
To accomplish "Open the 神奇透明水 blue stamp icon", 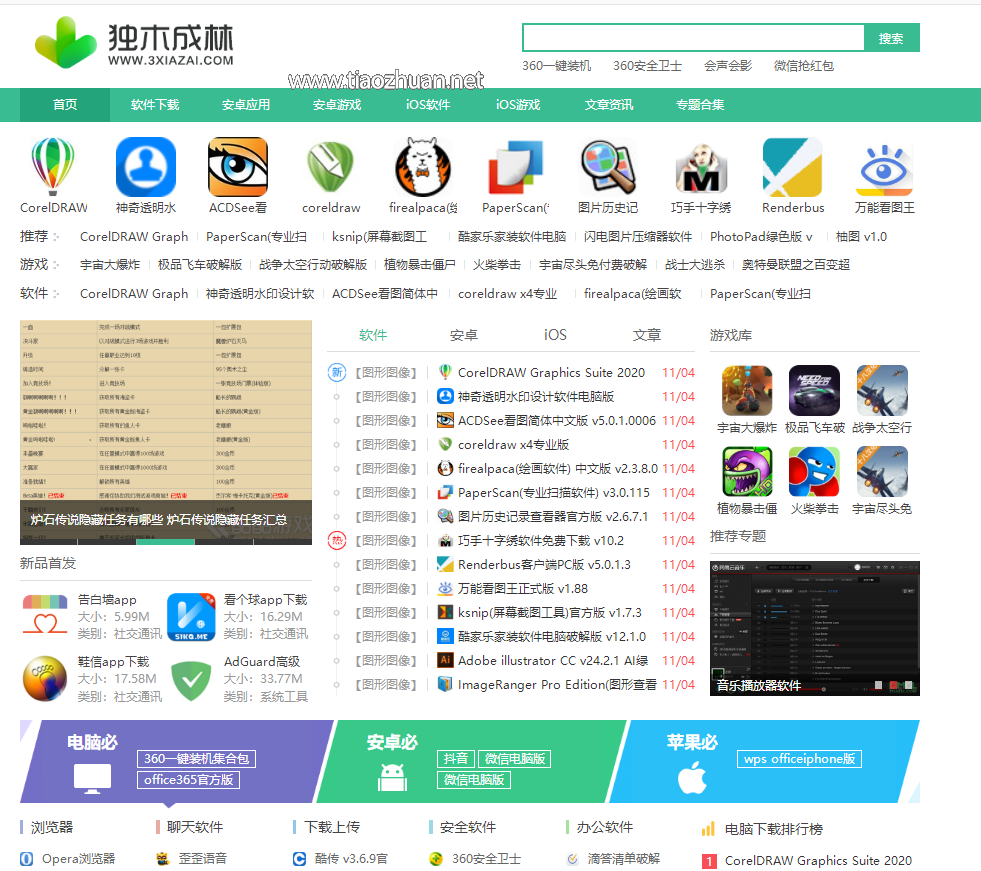I will pyautogui.click(x=146, y=167).
